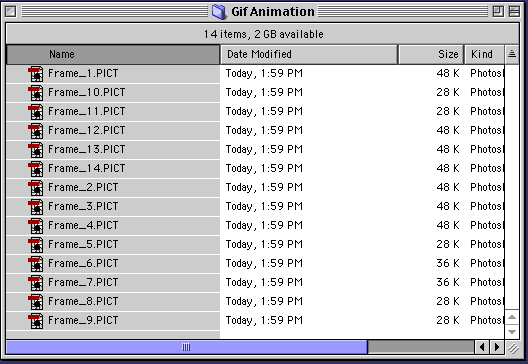Select the Frame_1.PICT file icon

tap(36, 74)
